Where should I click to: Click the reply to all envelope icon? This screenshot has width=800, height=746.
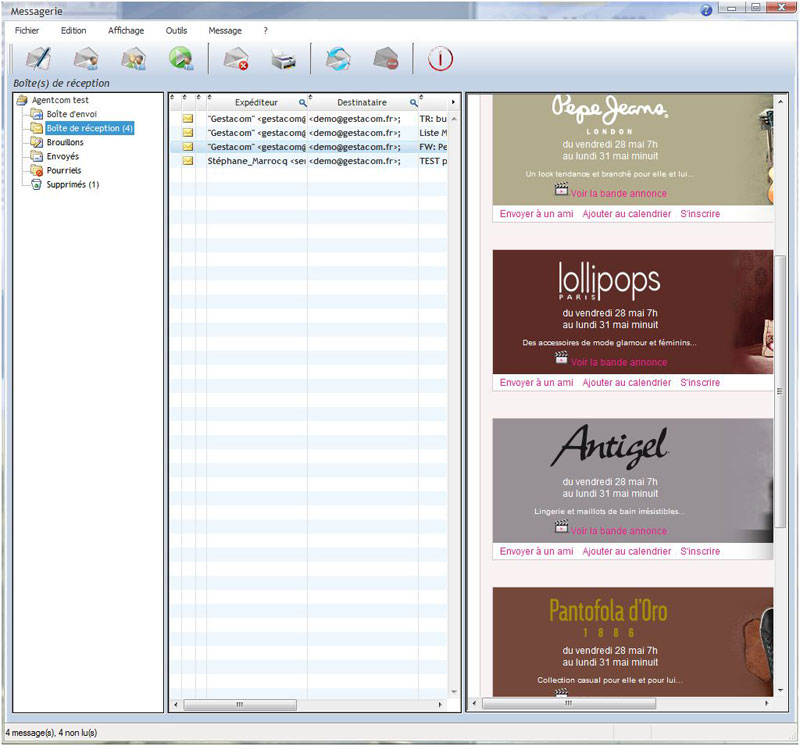pos(134,58)
